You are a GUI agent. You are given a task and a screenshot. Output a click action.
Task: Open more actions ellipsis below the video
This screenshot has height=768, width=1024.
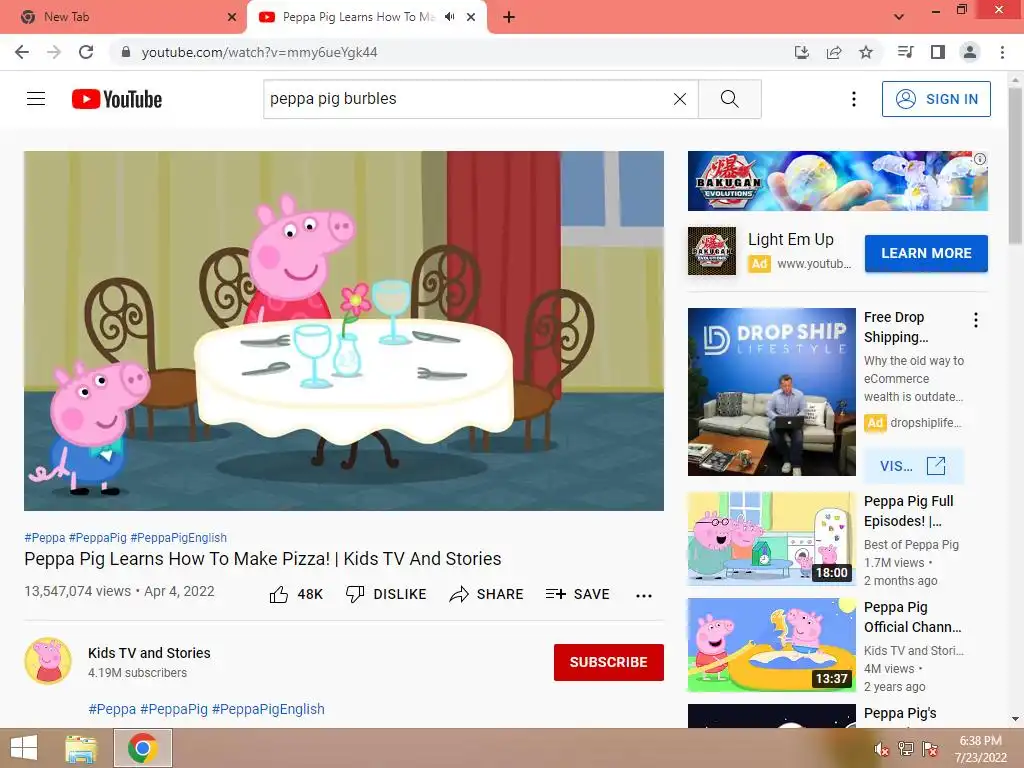point(644,595)
